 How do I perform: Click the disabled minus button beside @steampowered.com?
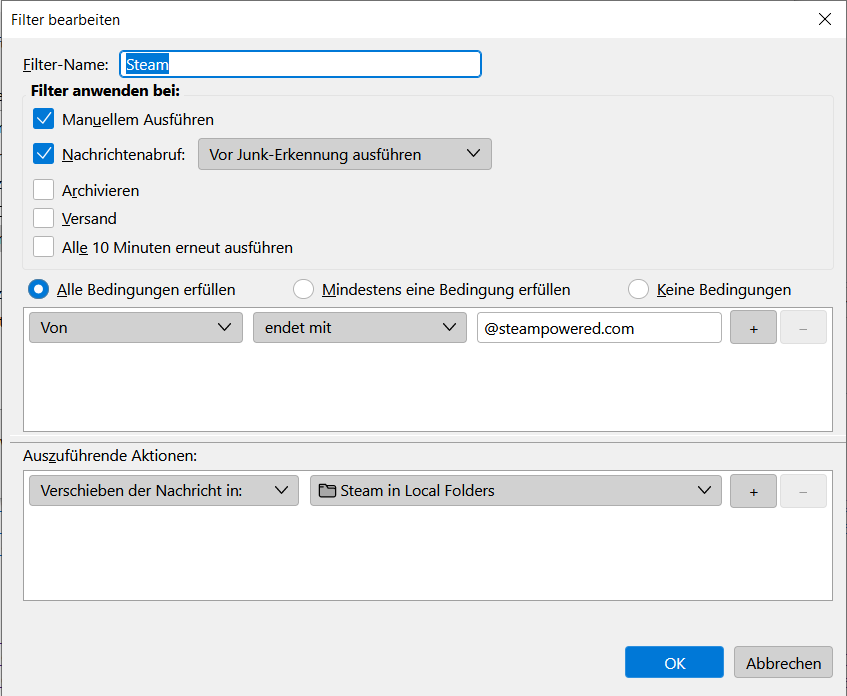803,327
